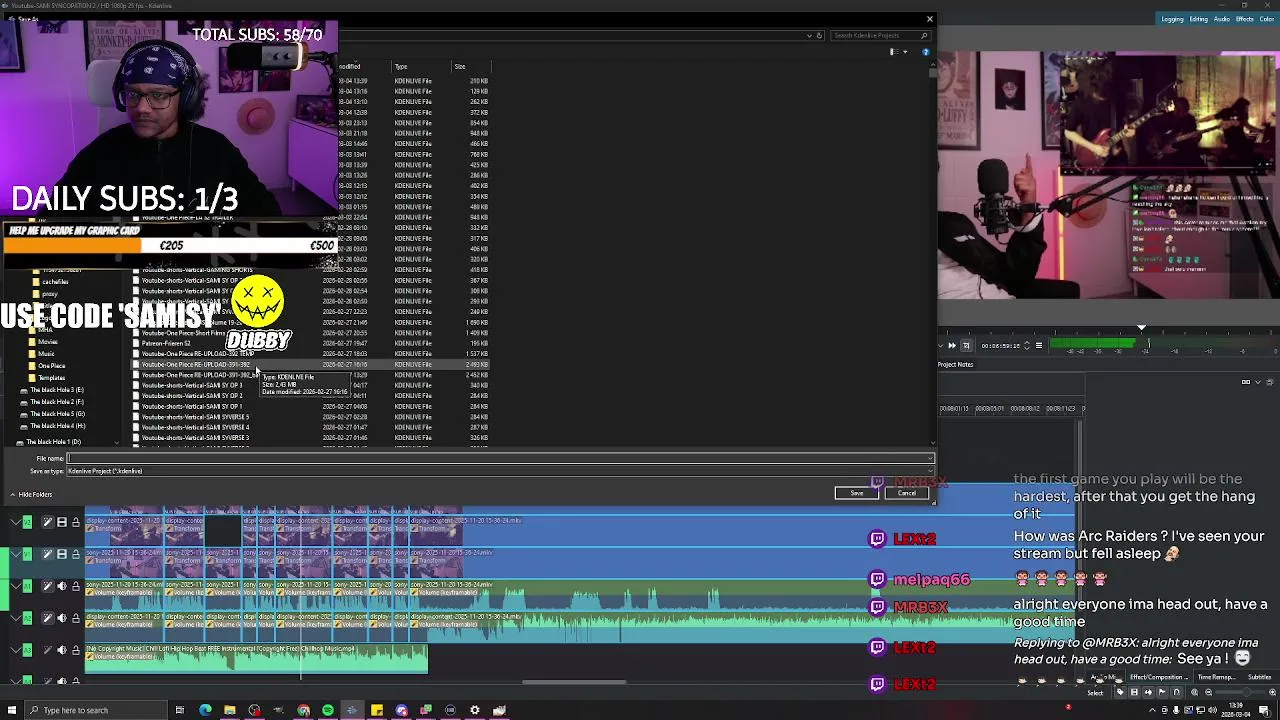Open dialog help icon
Viewport: 1280px width, 720px height.
(x=926, y=52)
